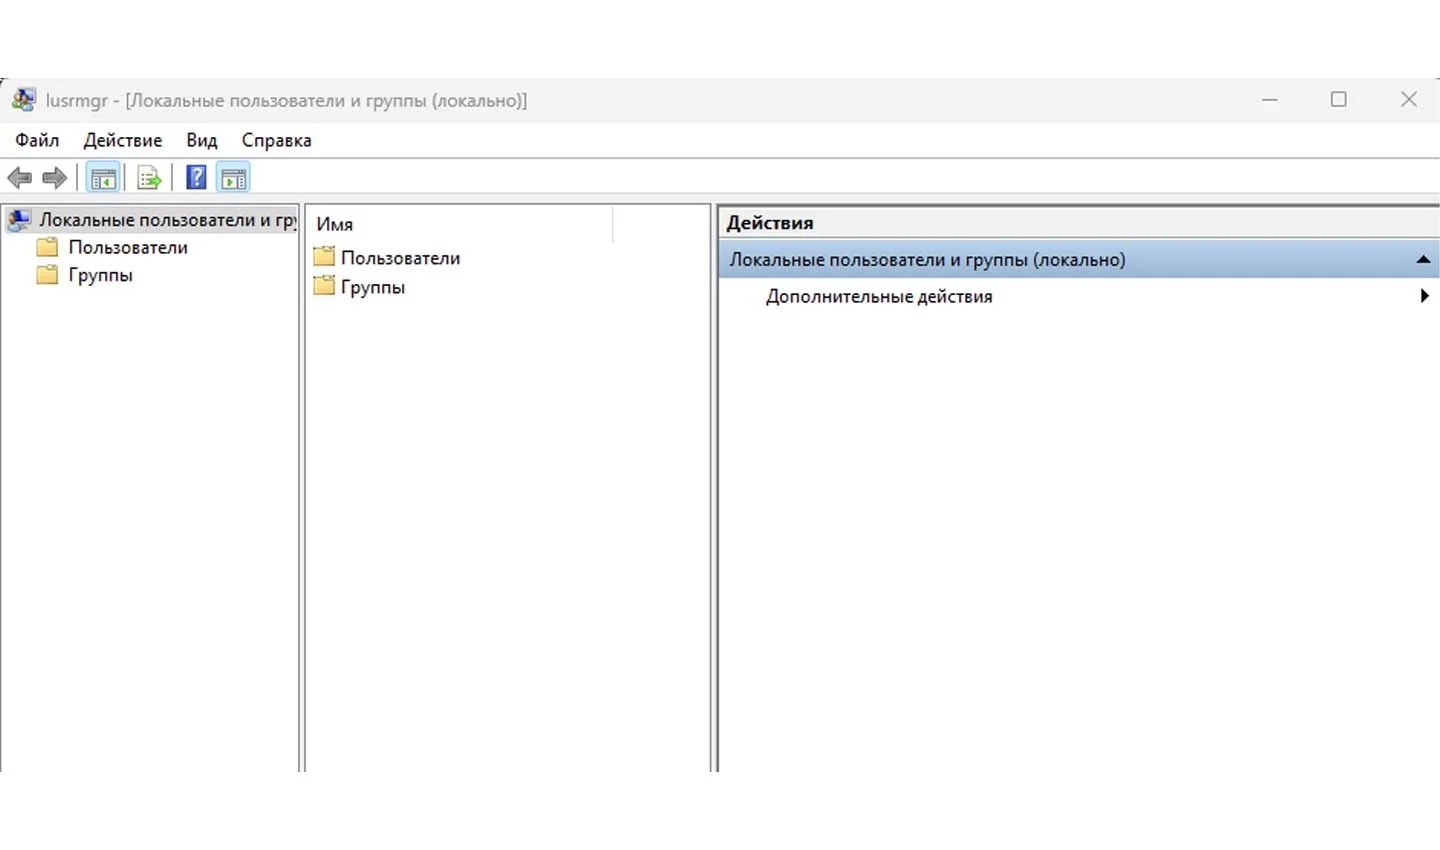Click the Имя column header

tap(460, 224)
